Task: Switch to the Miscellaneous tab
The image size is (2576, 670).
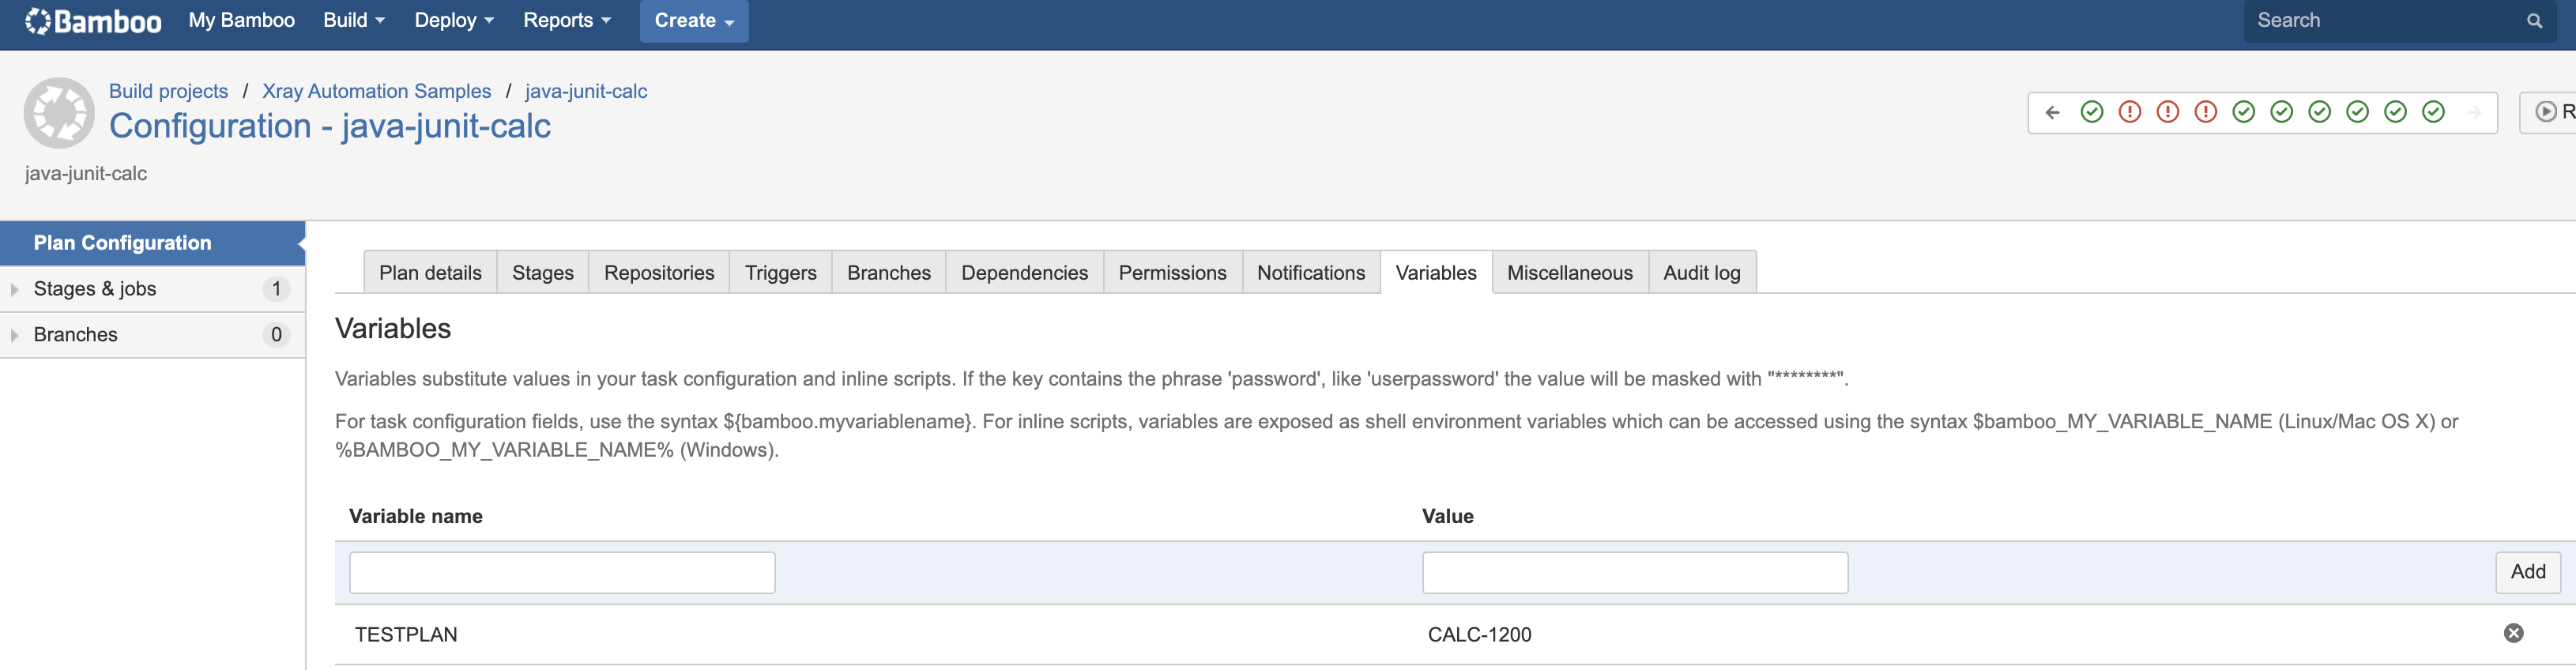Action: click(x=1570, y=272)
